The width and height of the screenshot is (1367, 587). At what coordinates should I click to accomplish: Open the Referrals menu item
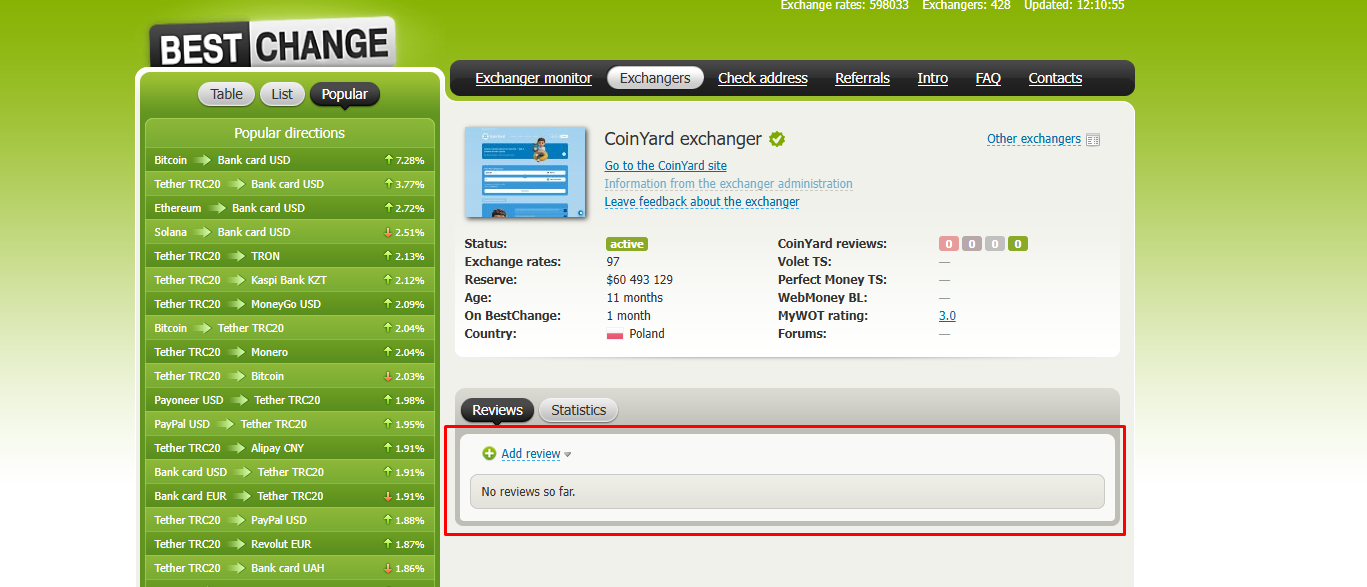[862, 78]
